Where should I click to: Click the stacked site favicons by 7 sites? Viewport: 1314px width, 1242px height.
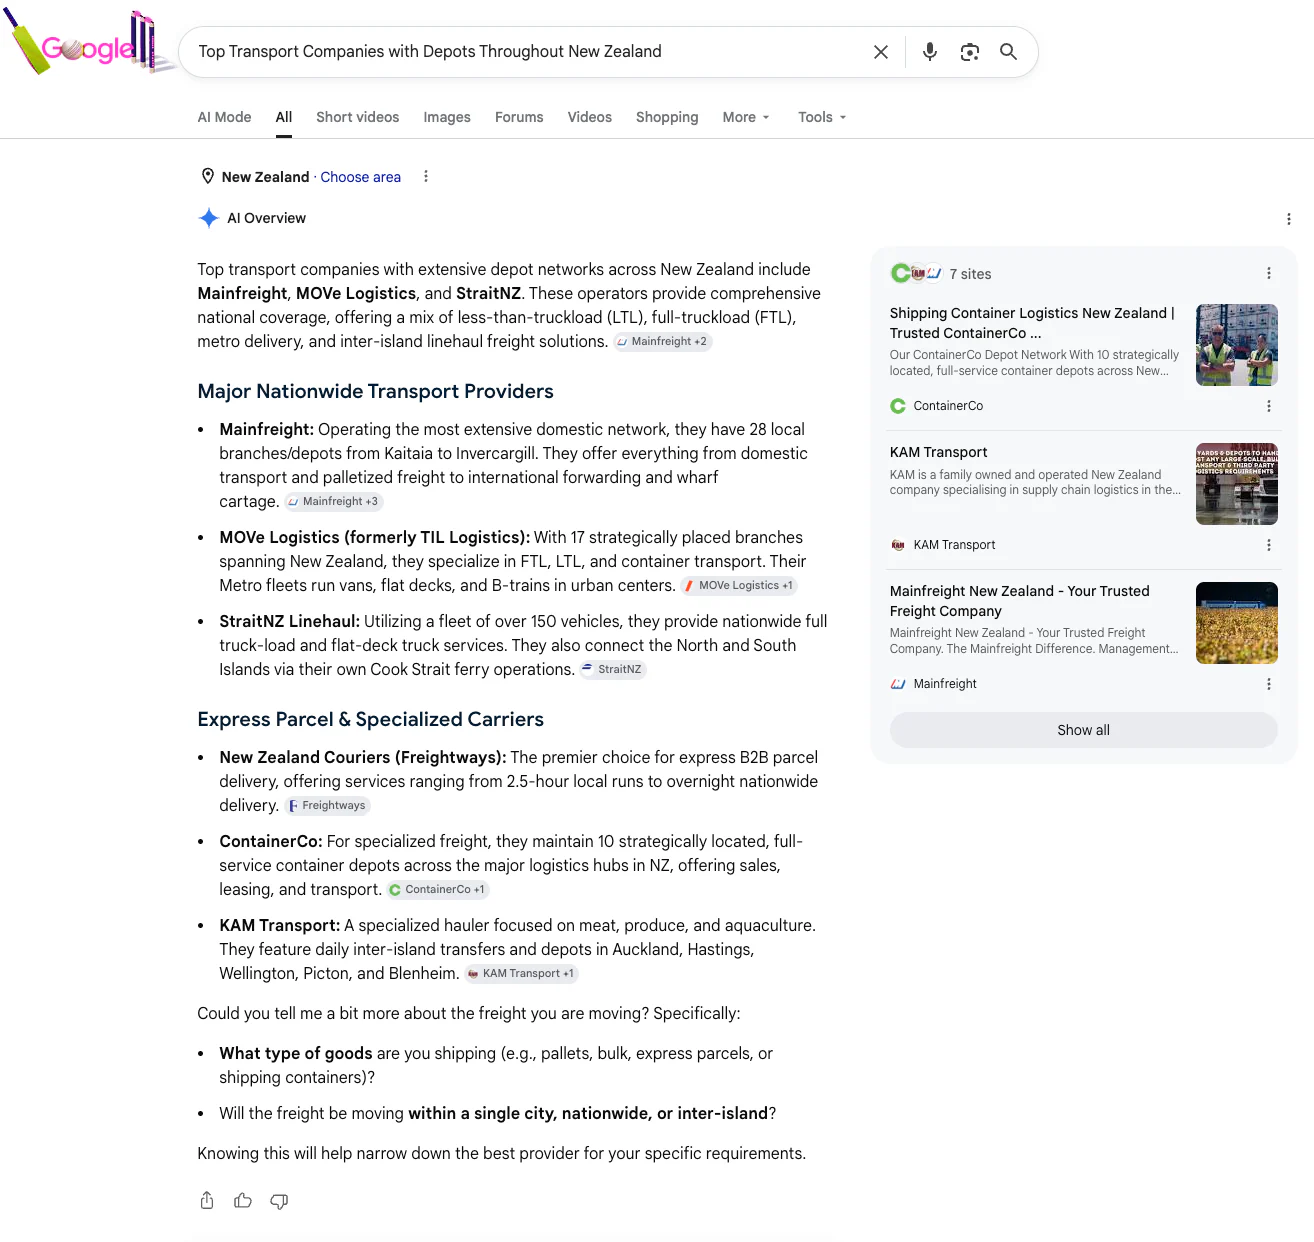[x=916, y=273]
